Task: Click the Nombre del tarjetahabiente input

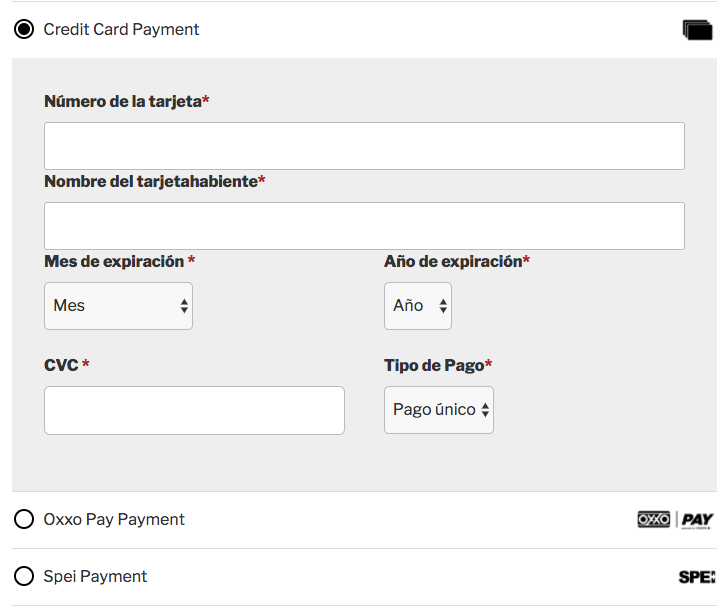Action: pos(364,226)
